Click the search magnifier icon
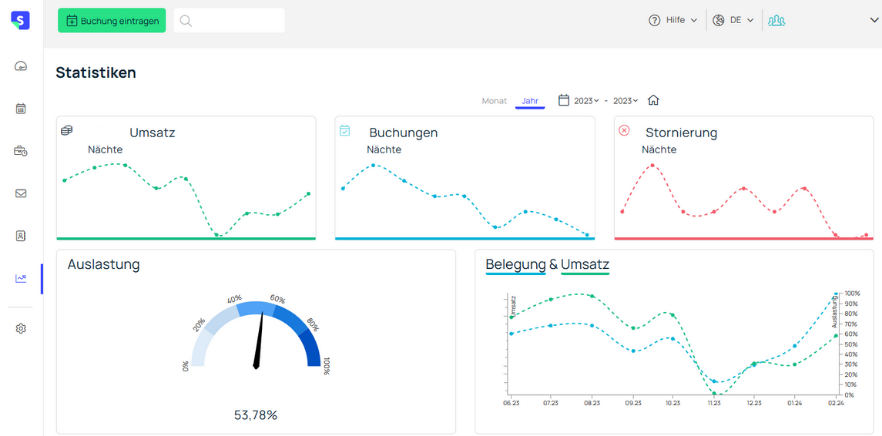 coord(186,21)
